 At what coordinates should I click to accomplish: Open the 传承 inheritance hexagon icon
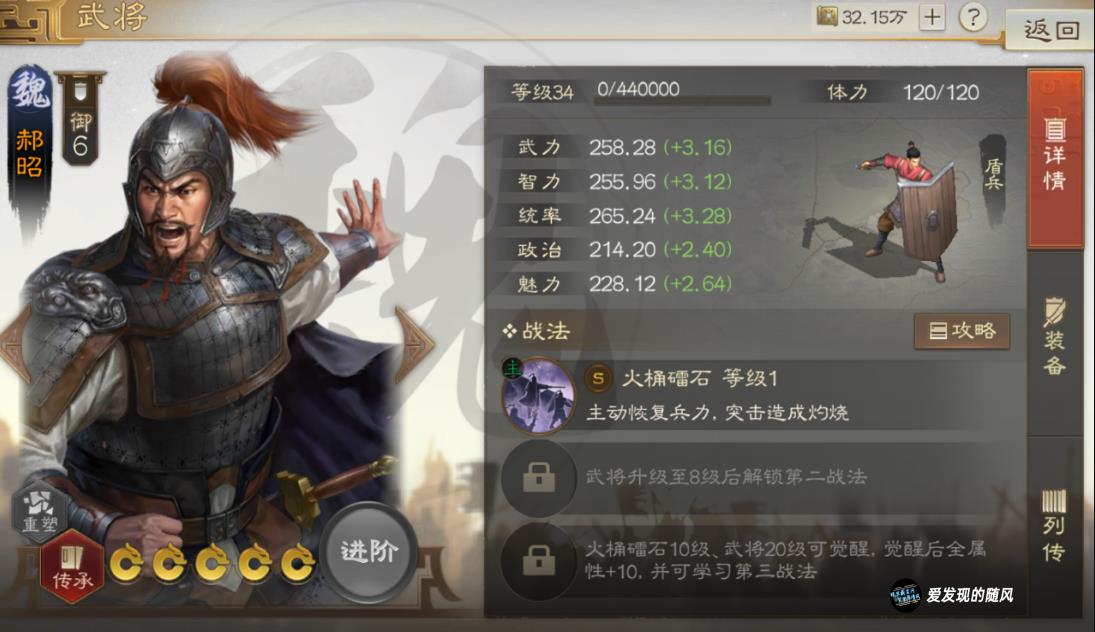coord(72,568)
